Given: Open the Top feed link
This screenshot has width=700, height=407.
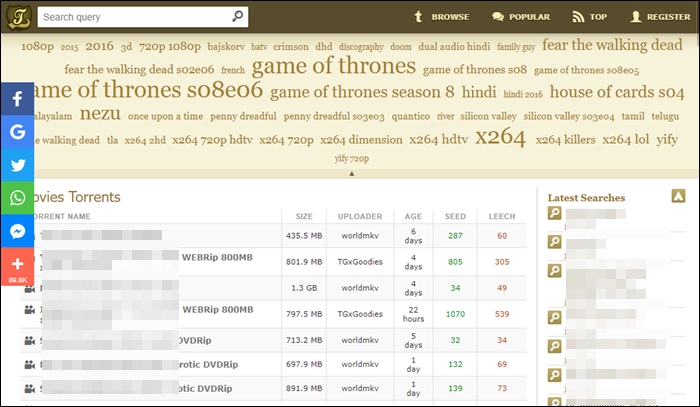Looking at the screenshot, I should (589, 17).
